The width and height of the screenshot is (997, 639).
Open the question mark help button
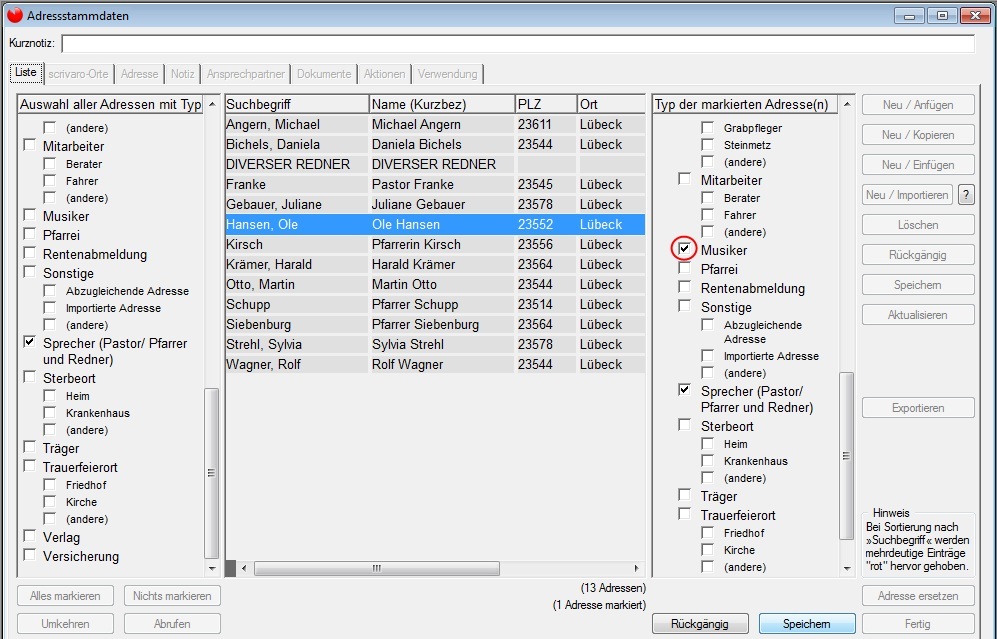pos(966,195)
